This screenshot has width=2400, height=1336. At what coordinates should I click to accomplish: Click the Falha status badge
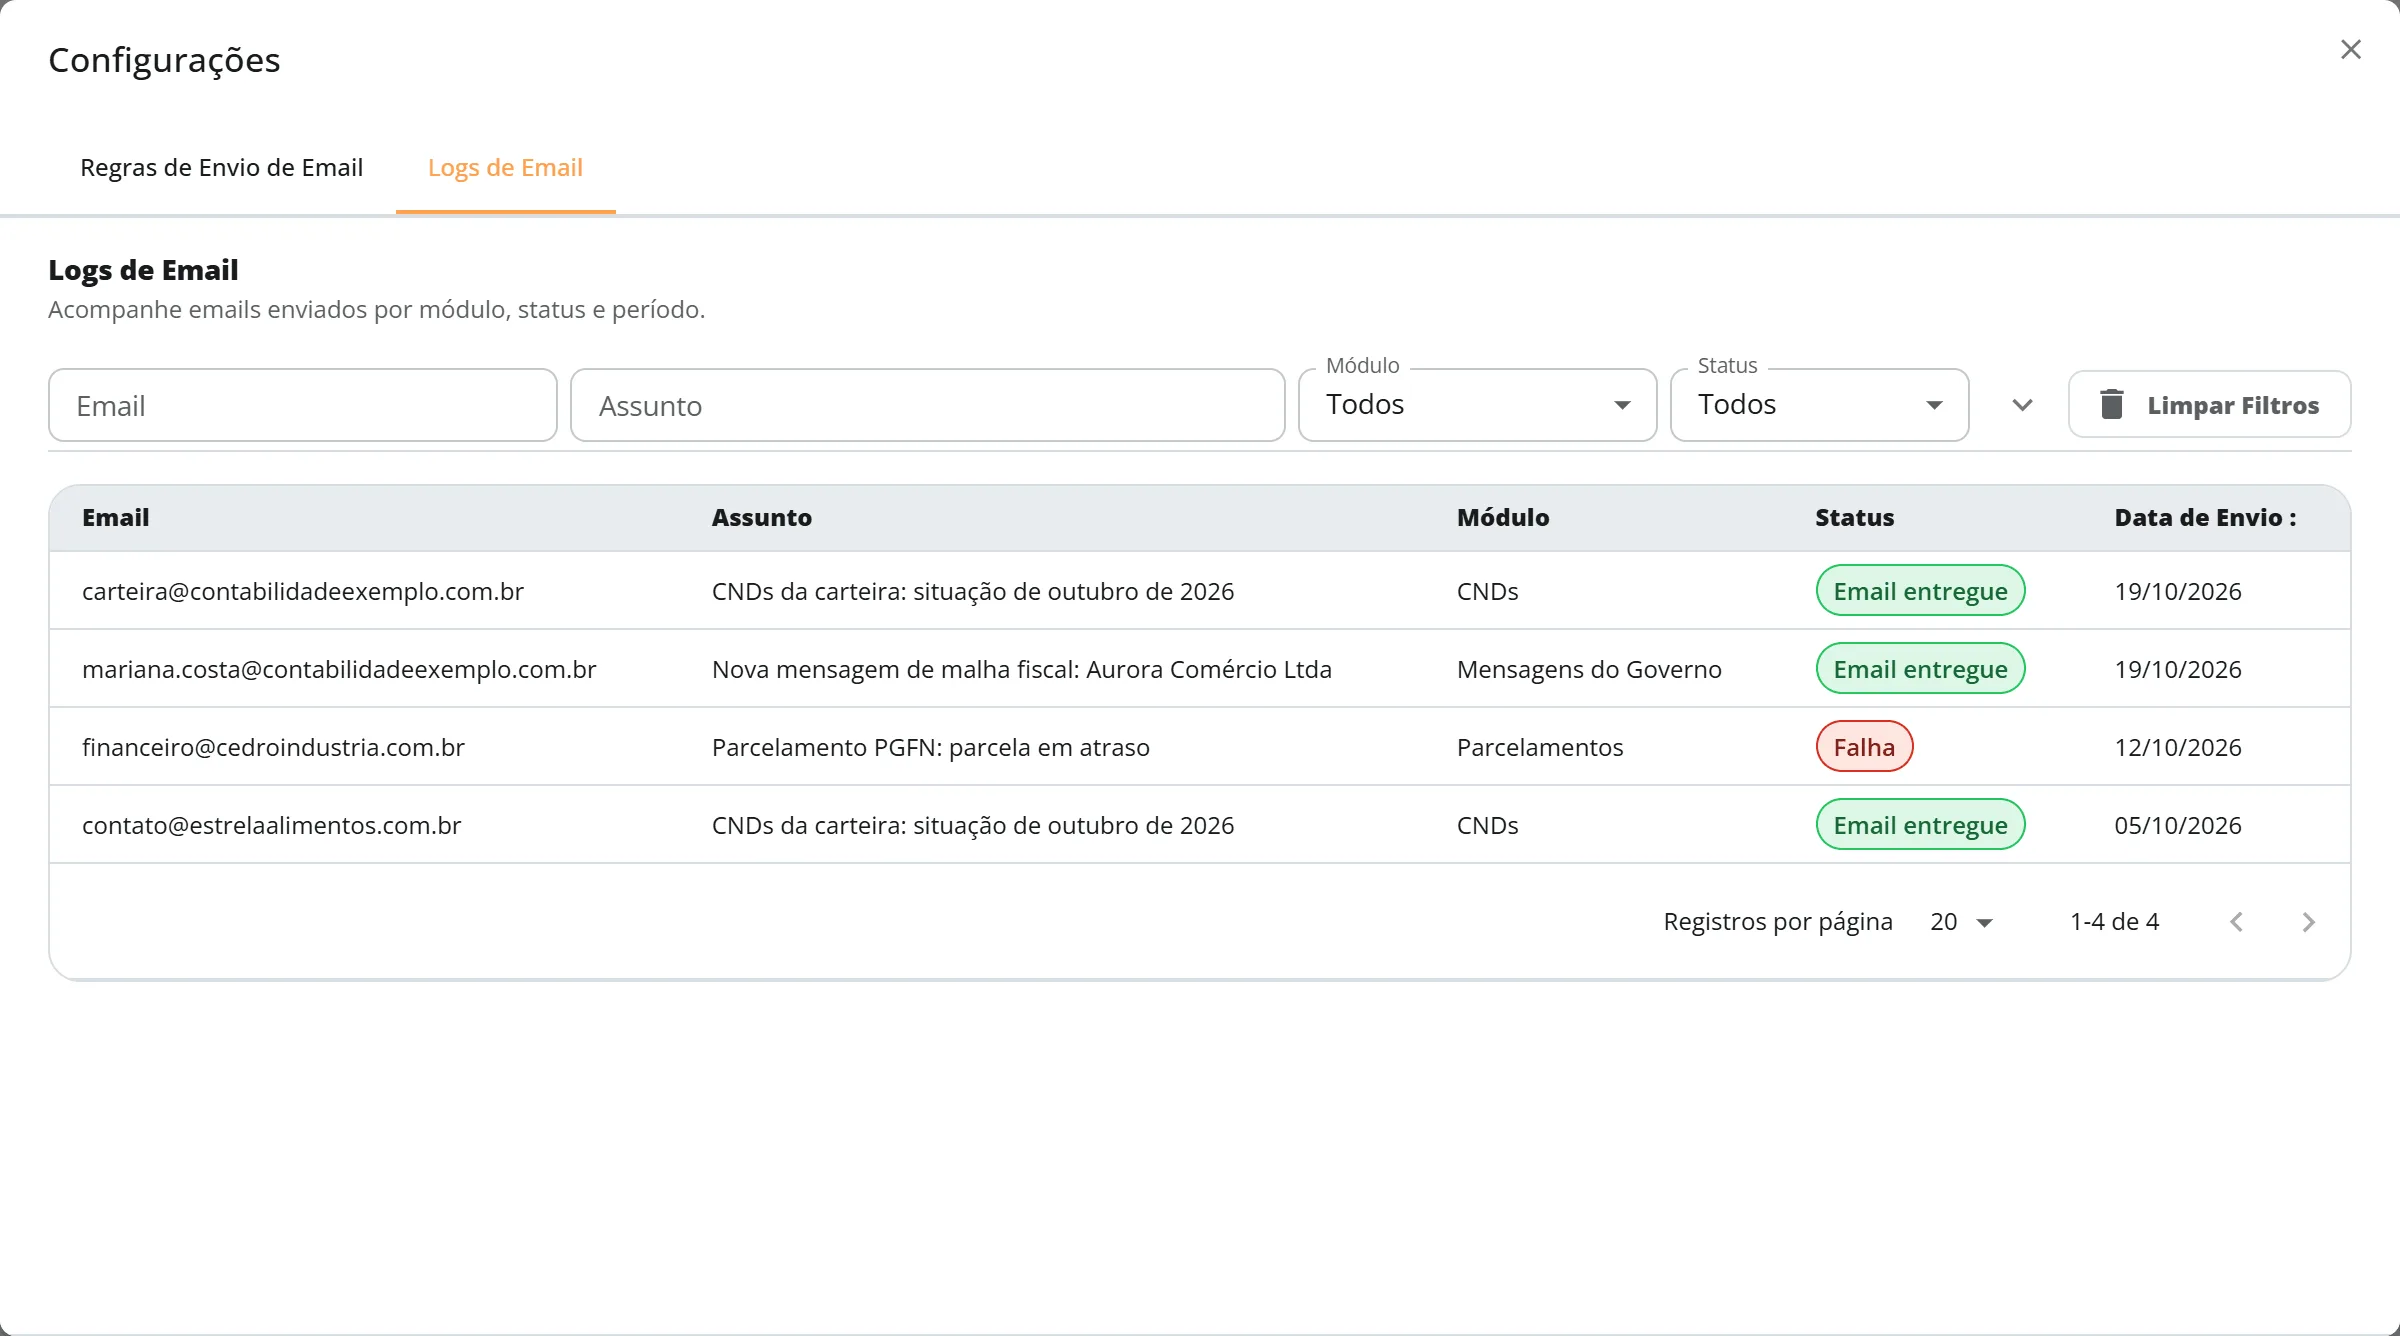coord(1864,747)
